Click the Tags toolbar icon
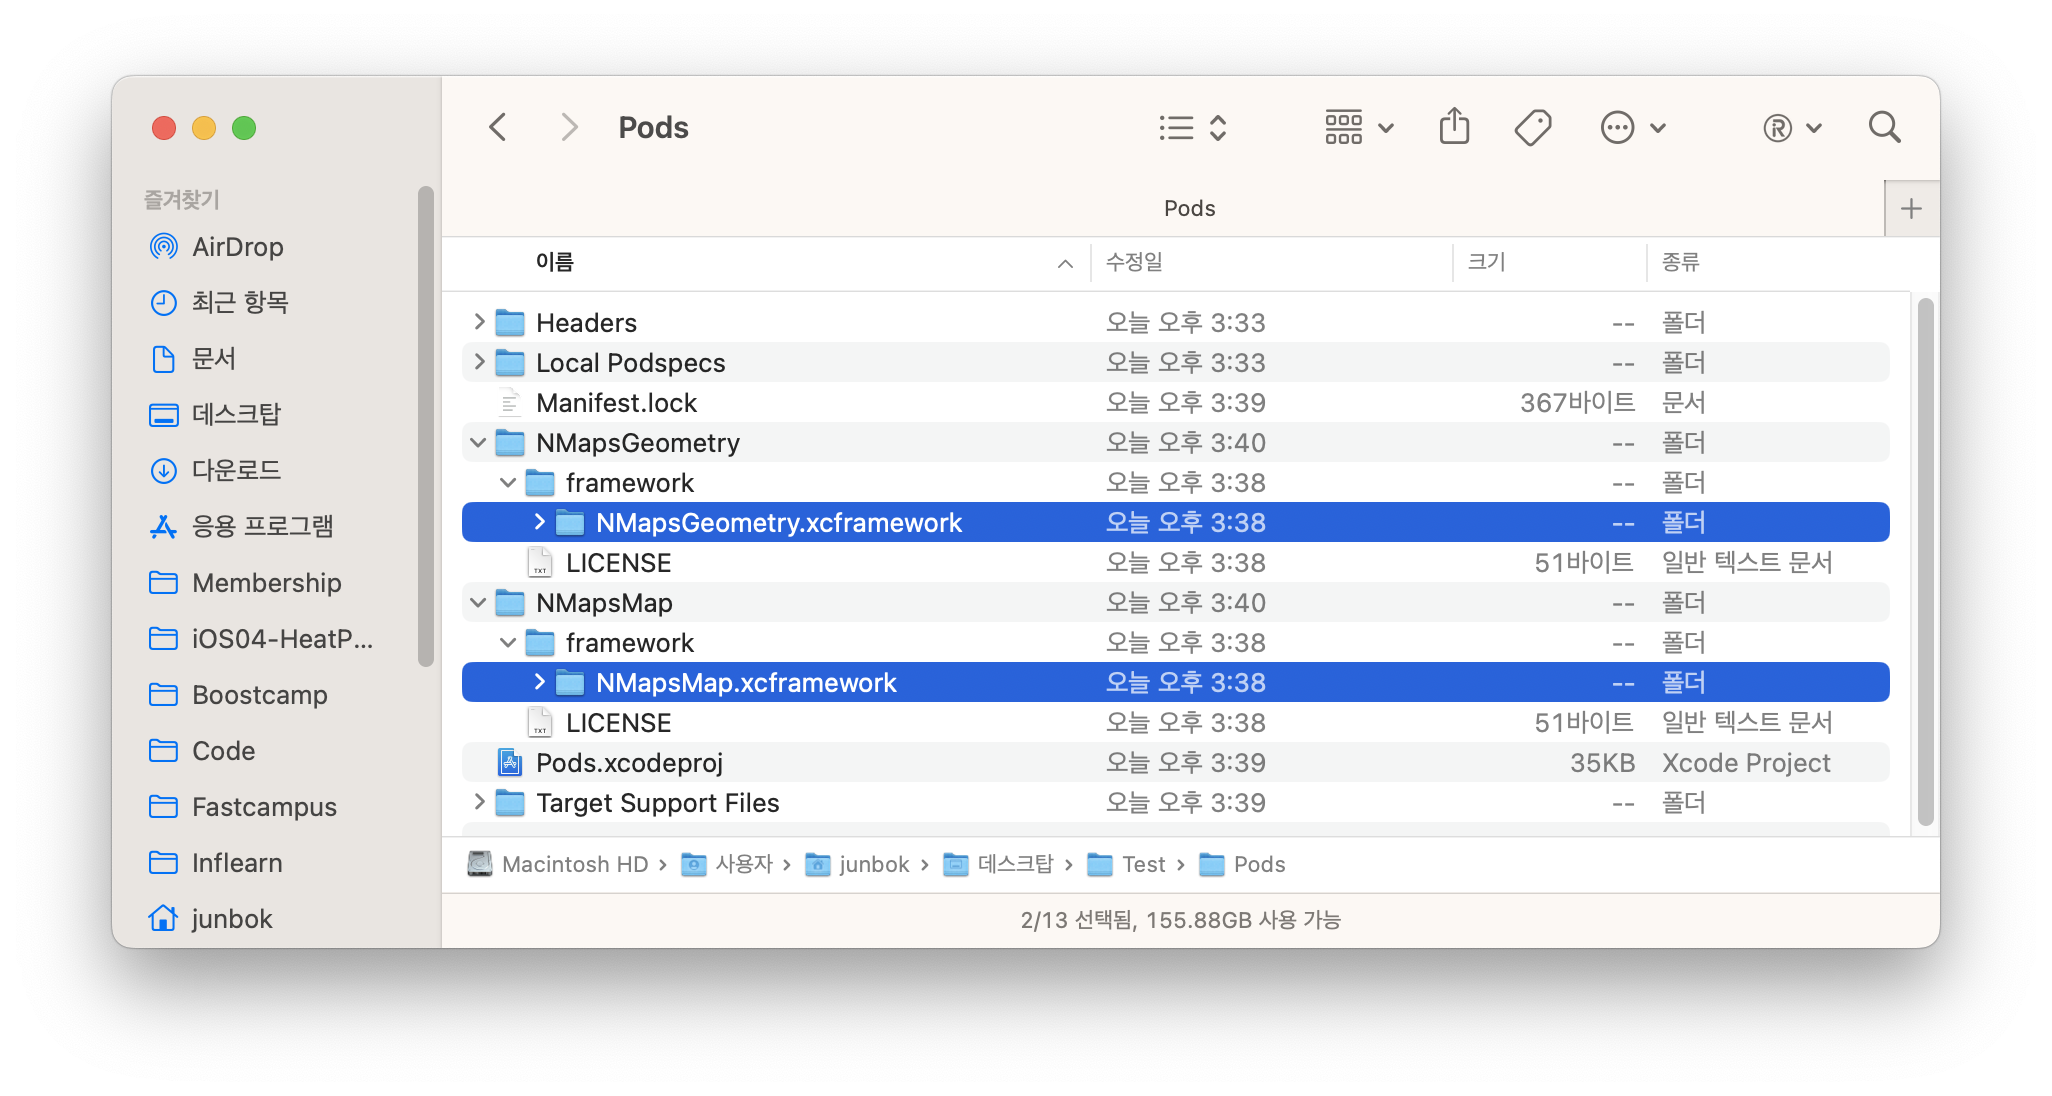Screen dimensions: 2052x1096 [1532, 127]
